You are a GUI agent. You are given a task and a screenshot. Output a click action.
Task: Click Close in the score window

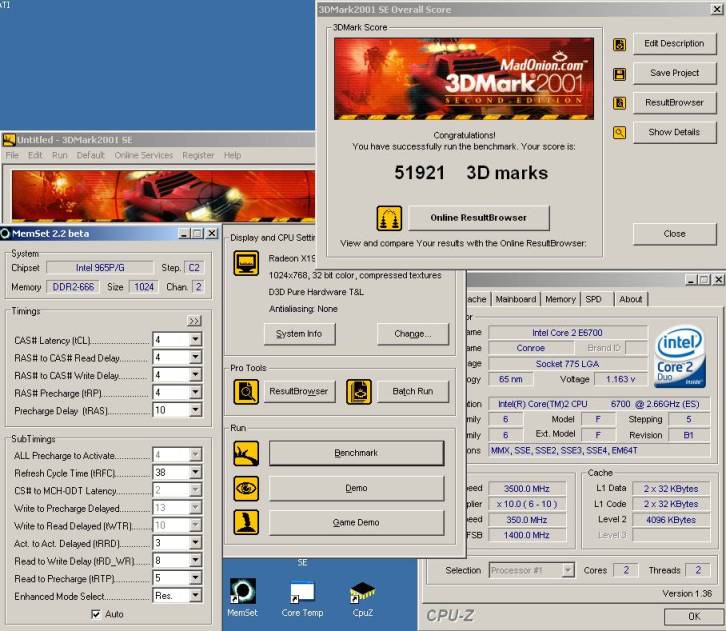click(x=674, y=234)
